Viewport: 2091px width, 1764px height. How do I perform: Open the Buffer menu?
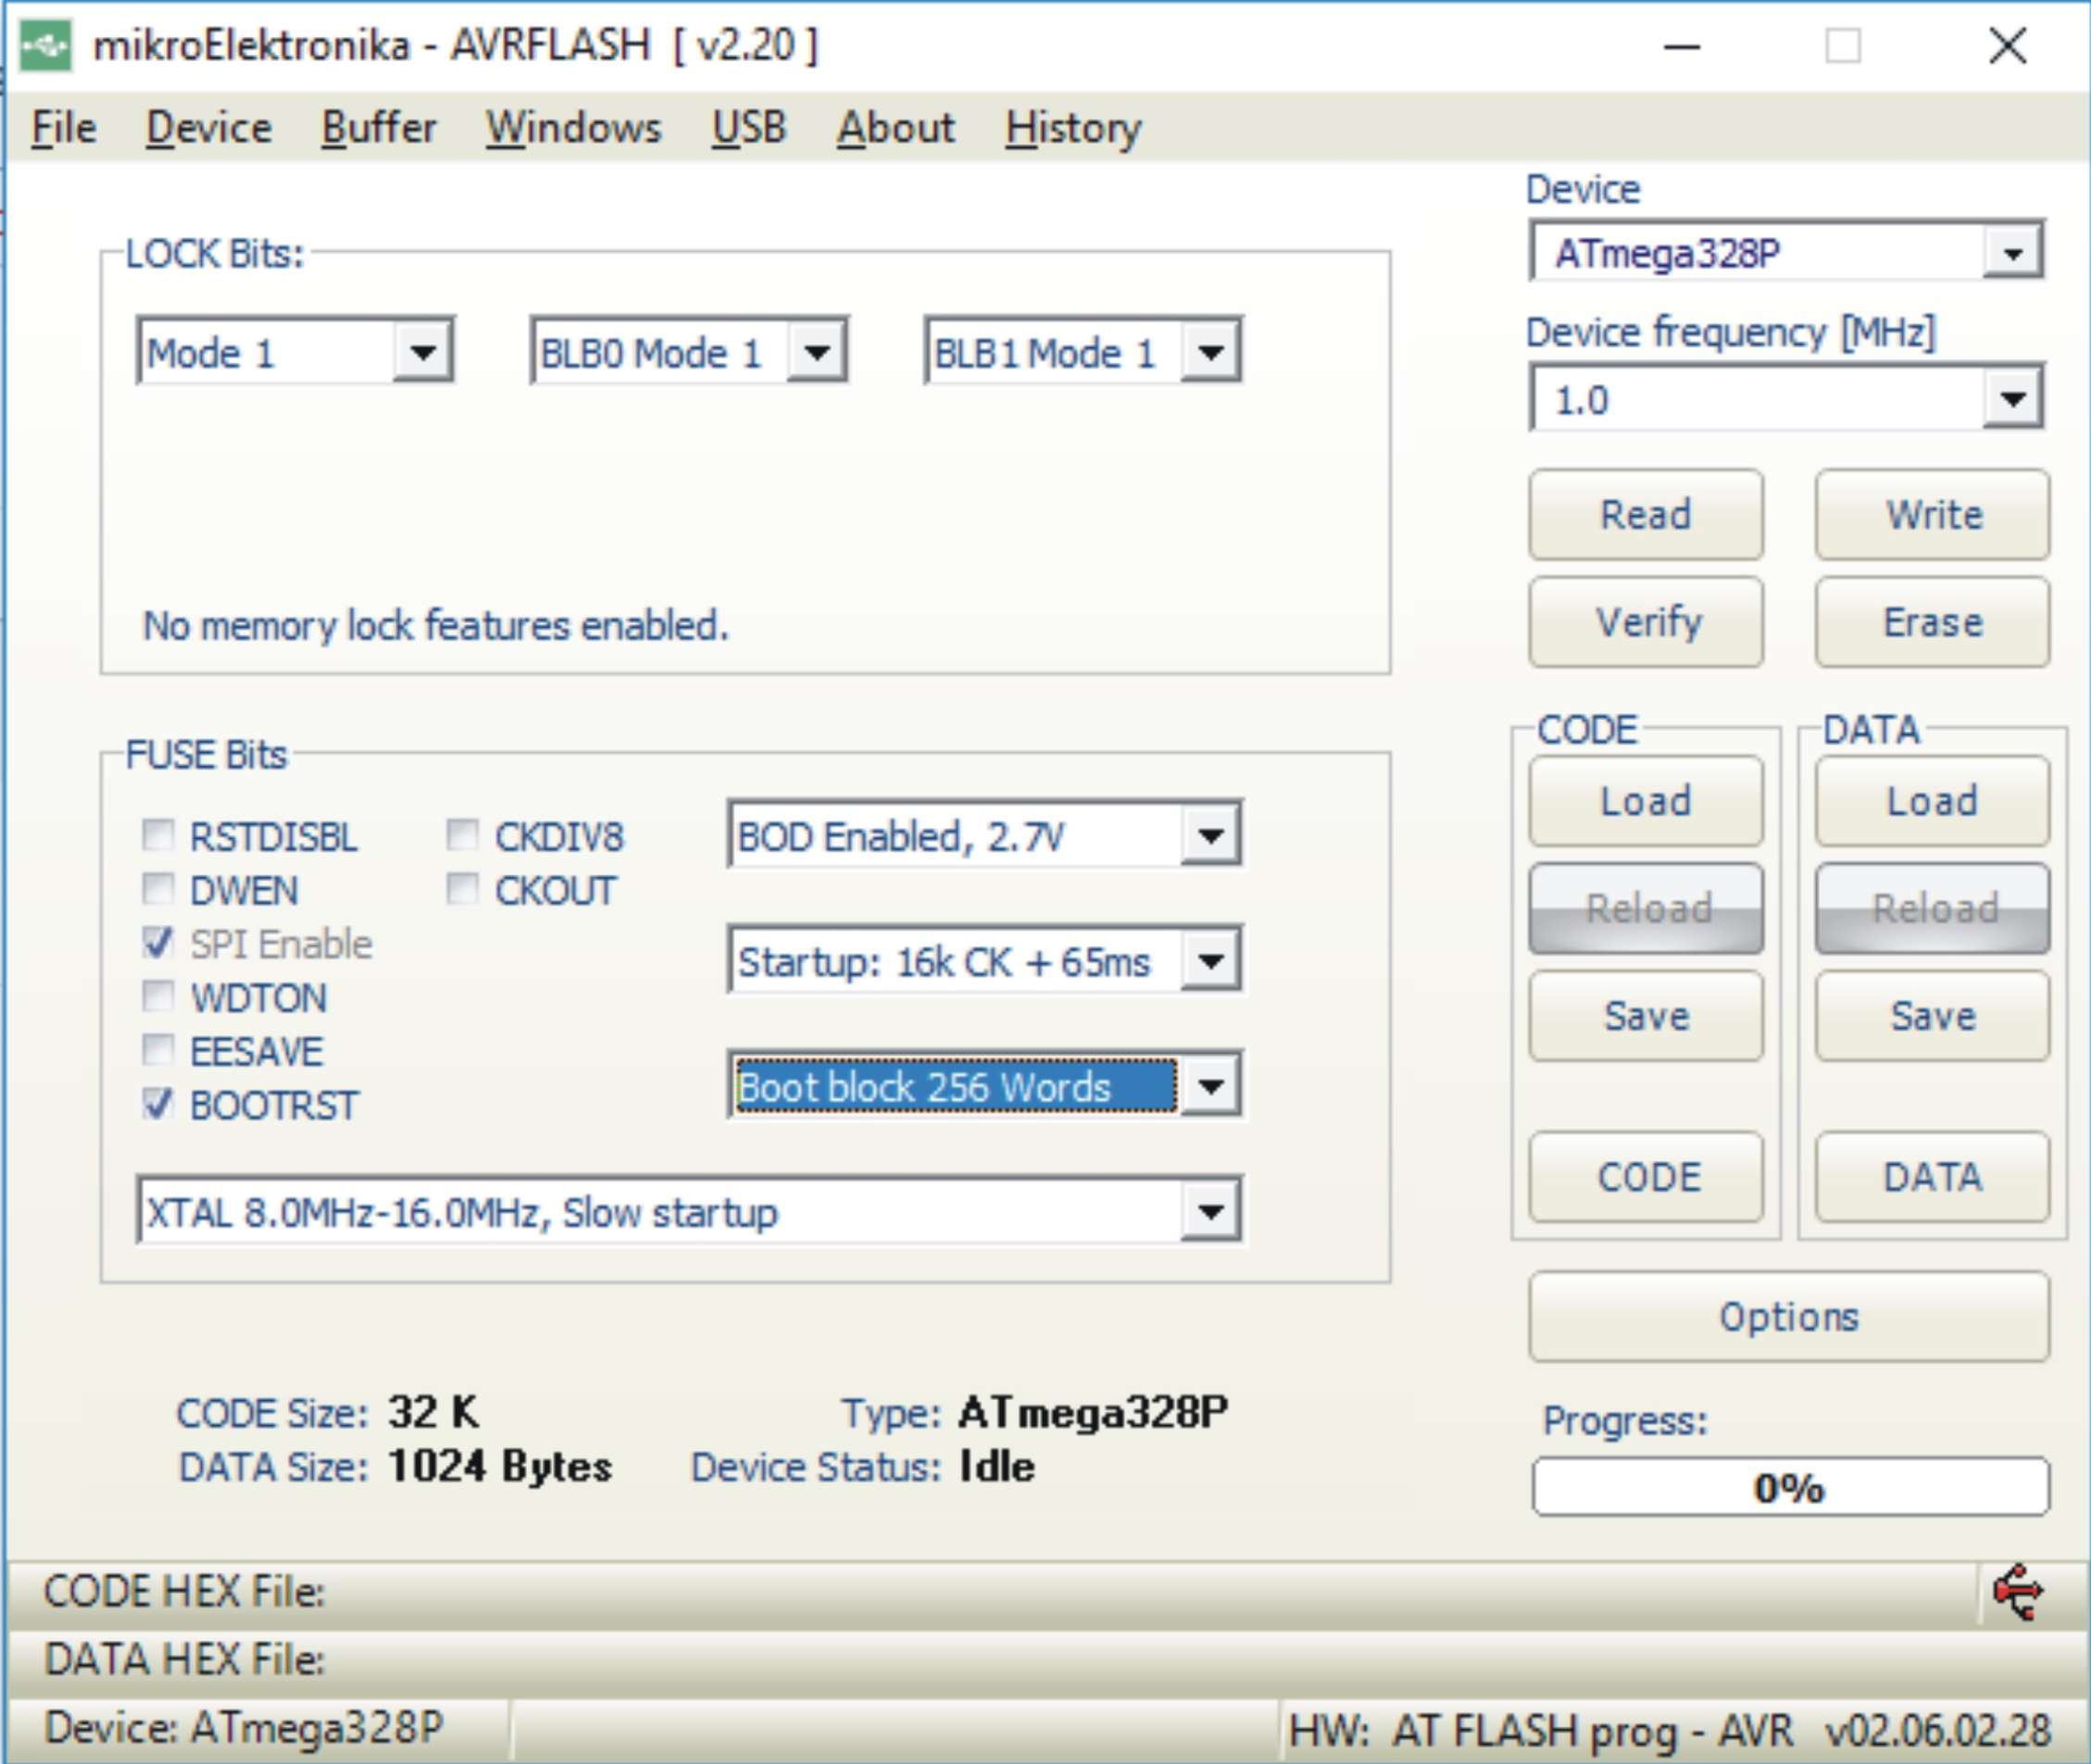tap(379, 128)
